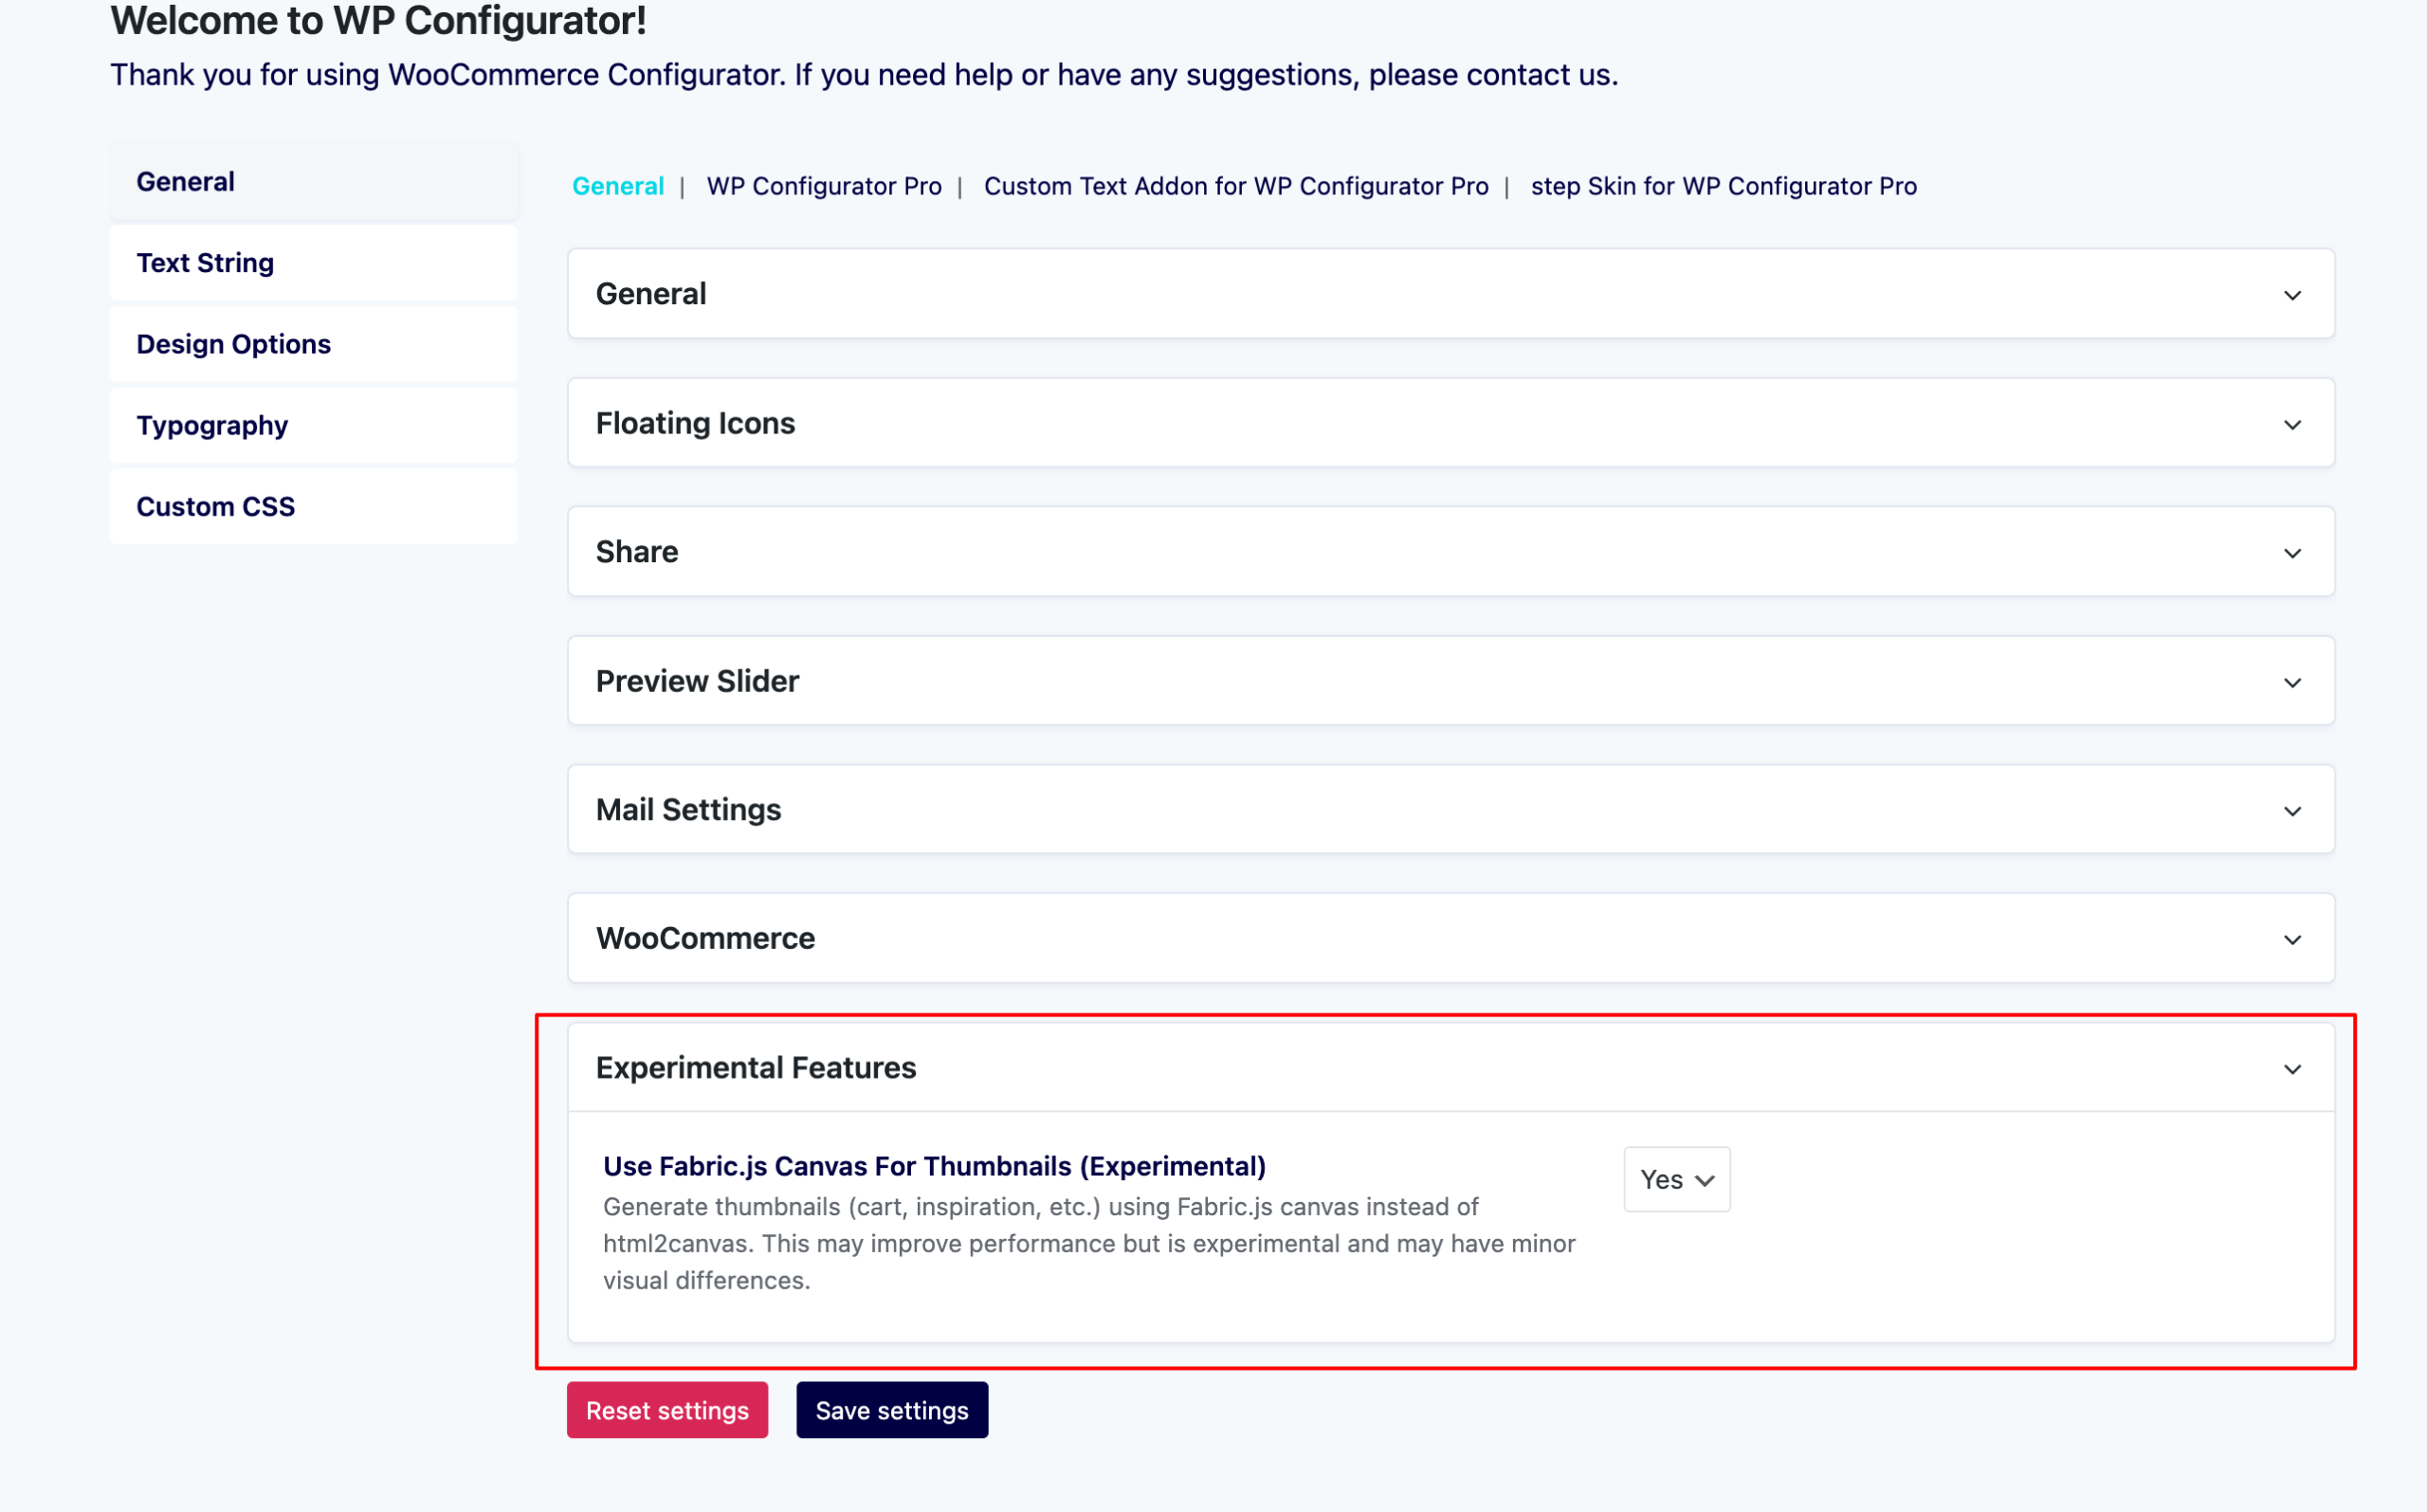Image resolution: width=2427 pixels, height=1512 pixels.
Task: Switch to WP Configurator Pro sub-tab
Action: [x=824, y=186]
